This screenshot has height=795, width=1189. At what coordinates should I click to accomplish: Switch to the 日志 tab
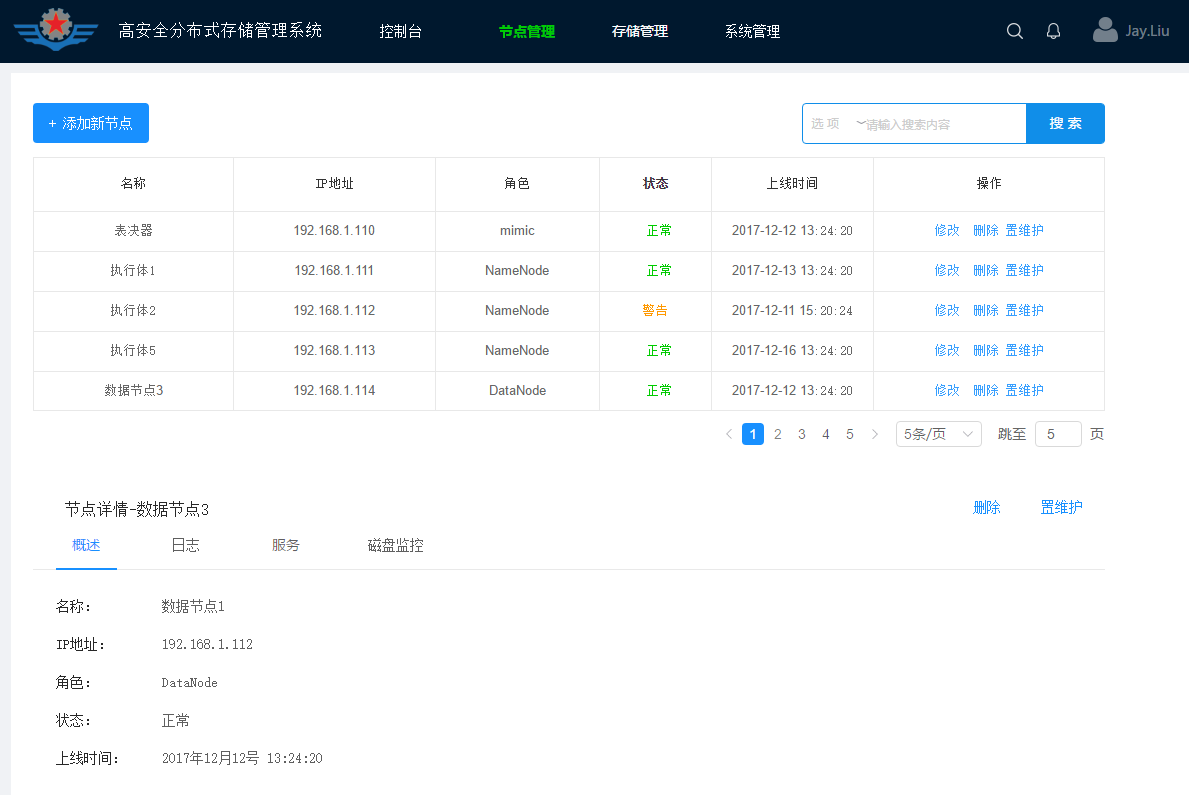pyautogui.click(x=185, y=545)
